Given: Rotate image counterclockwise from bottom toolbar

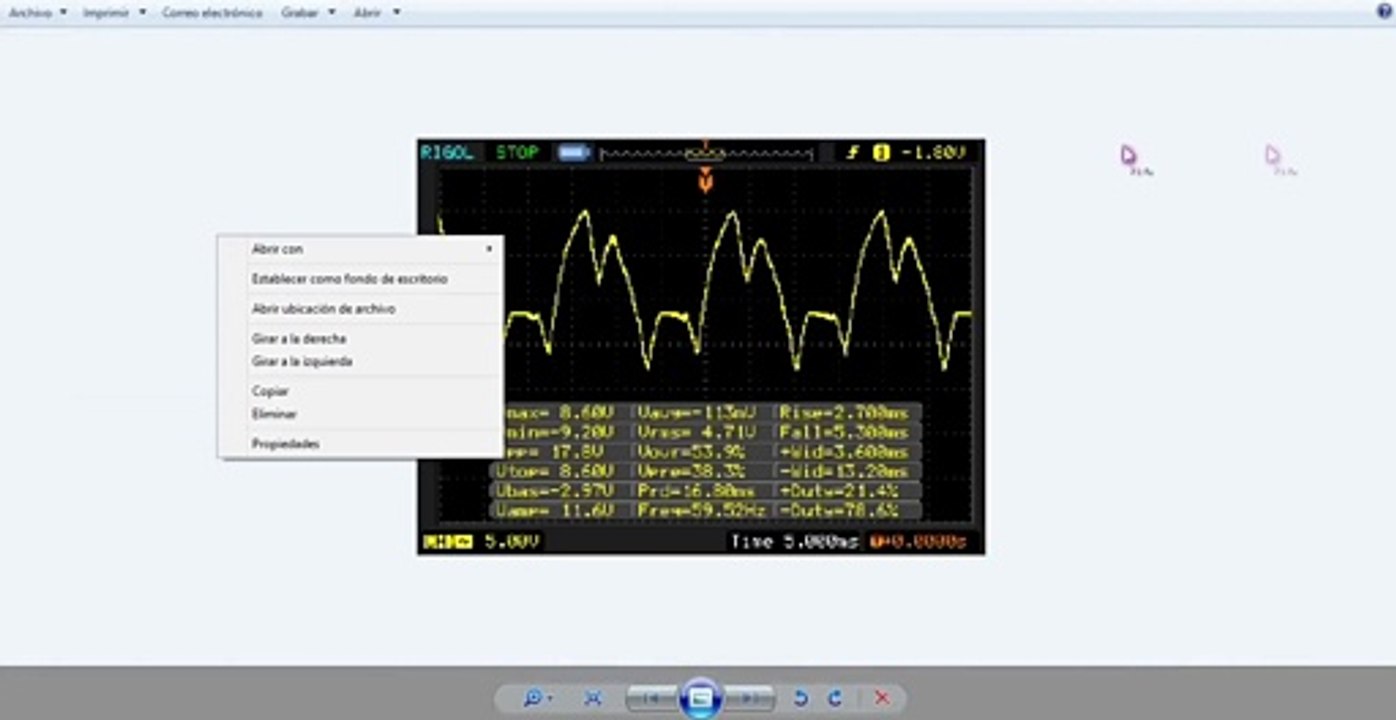Looking at the screenshot, I should point(800,698).
